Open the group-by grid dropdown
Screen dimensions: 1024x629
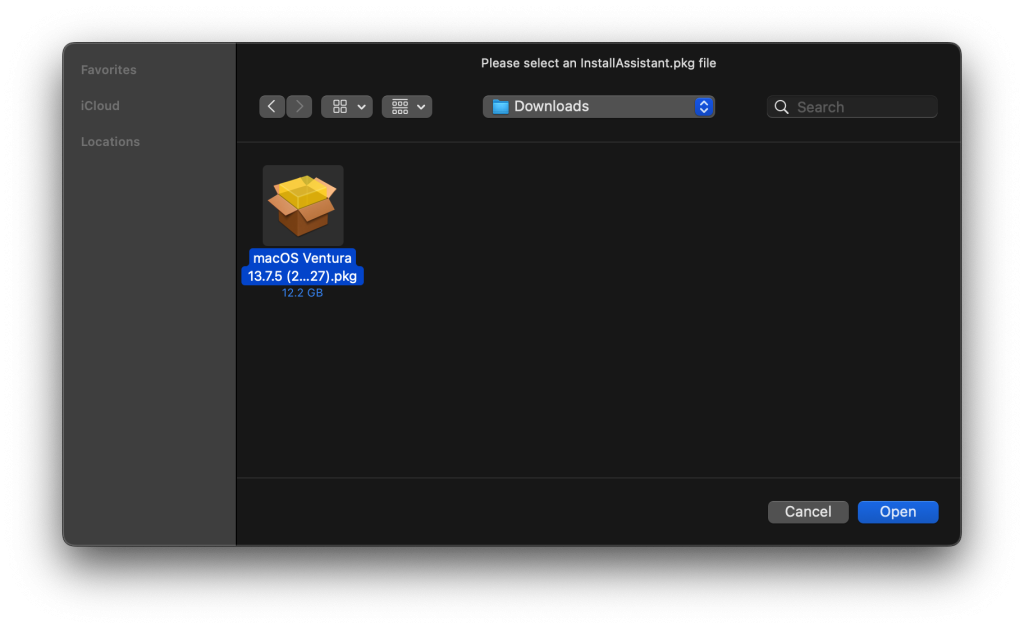point(407,106)
